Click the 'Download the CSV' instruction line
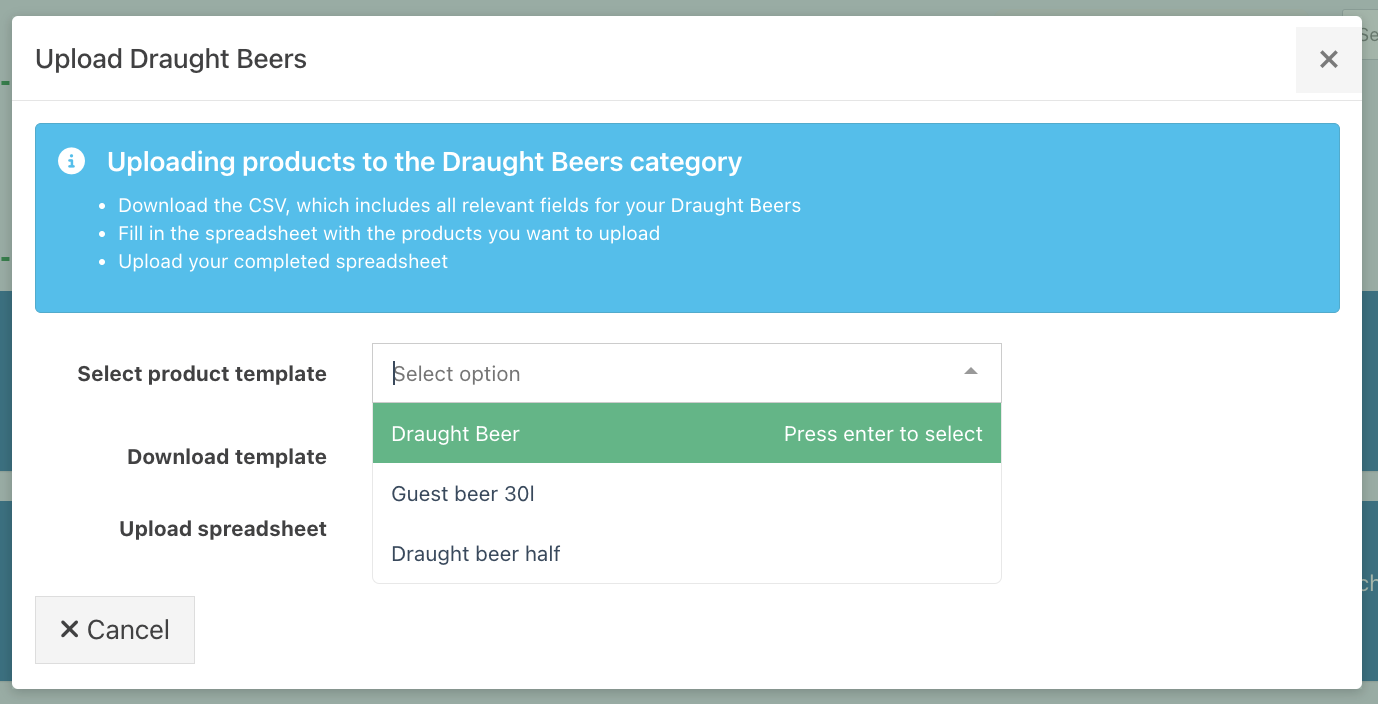 [459, 206]
